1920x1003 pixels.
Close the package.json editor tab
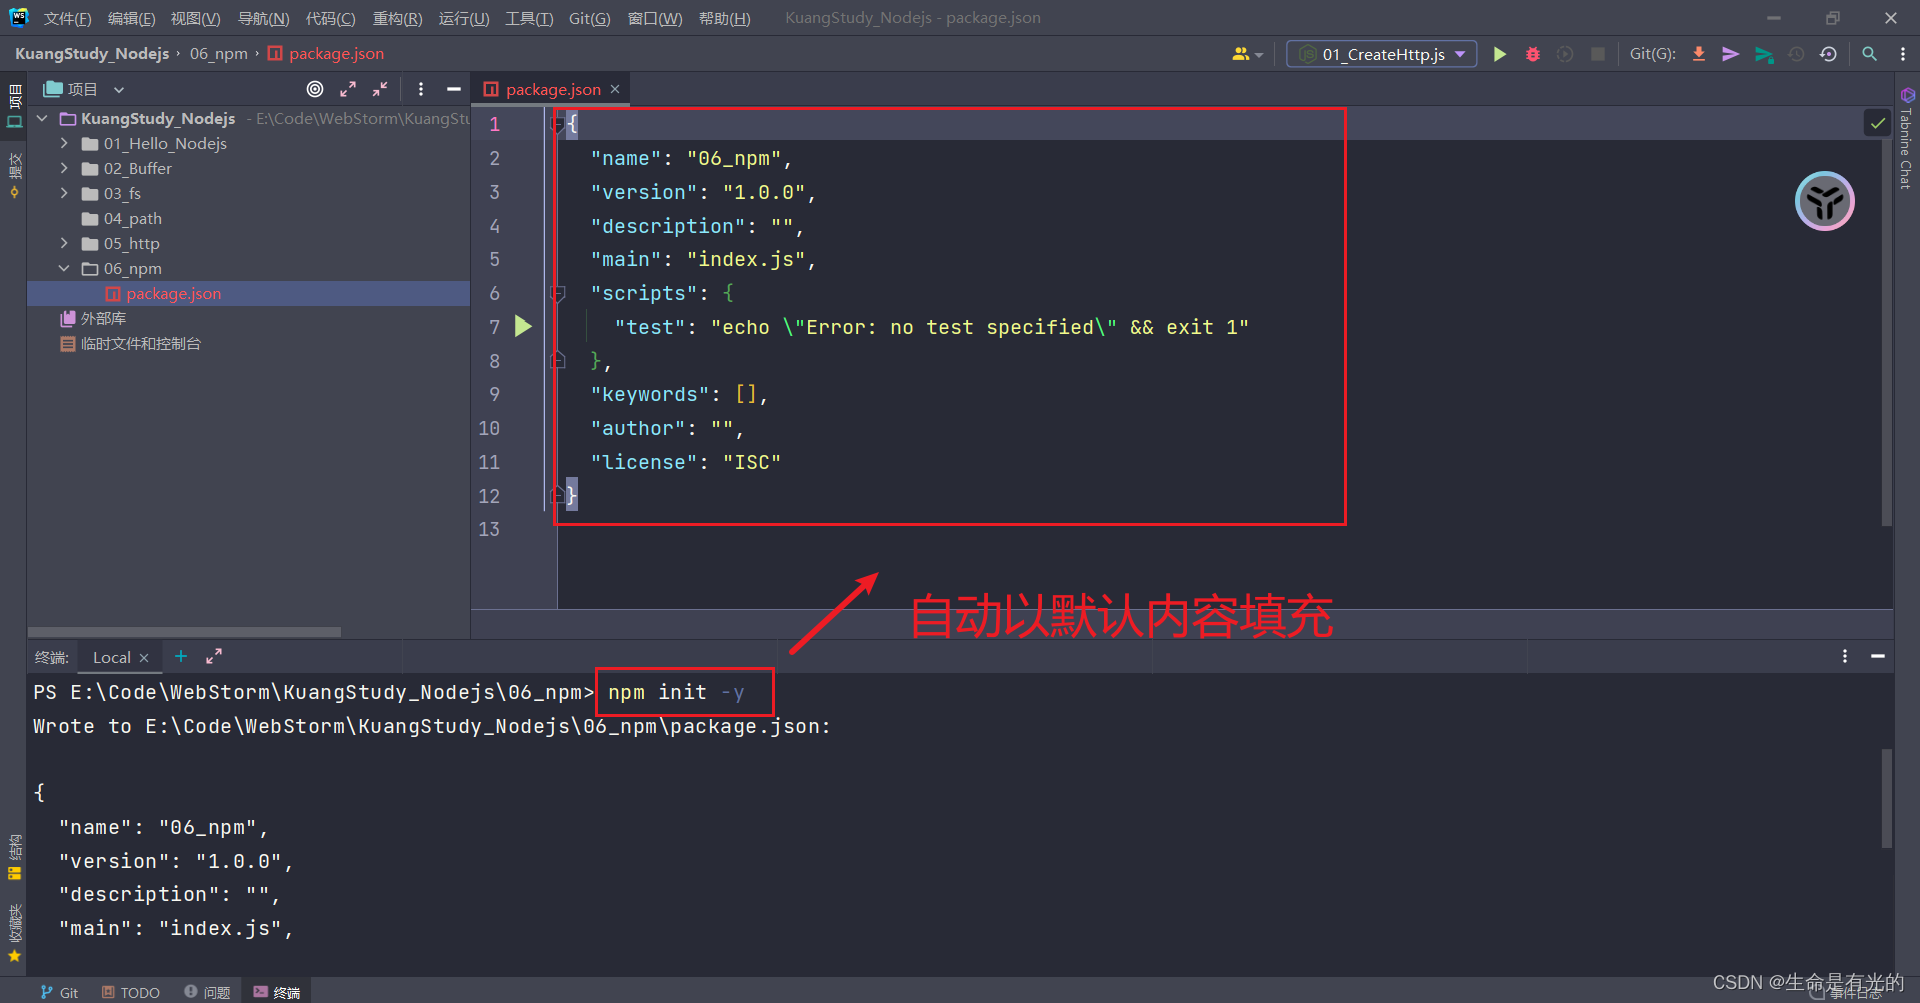[x=615, y=89]
